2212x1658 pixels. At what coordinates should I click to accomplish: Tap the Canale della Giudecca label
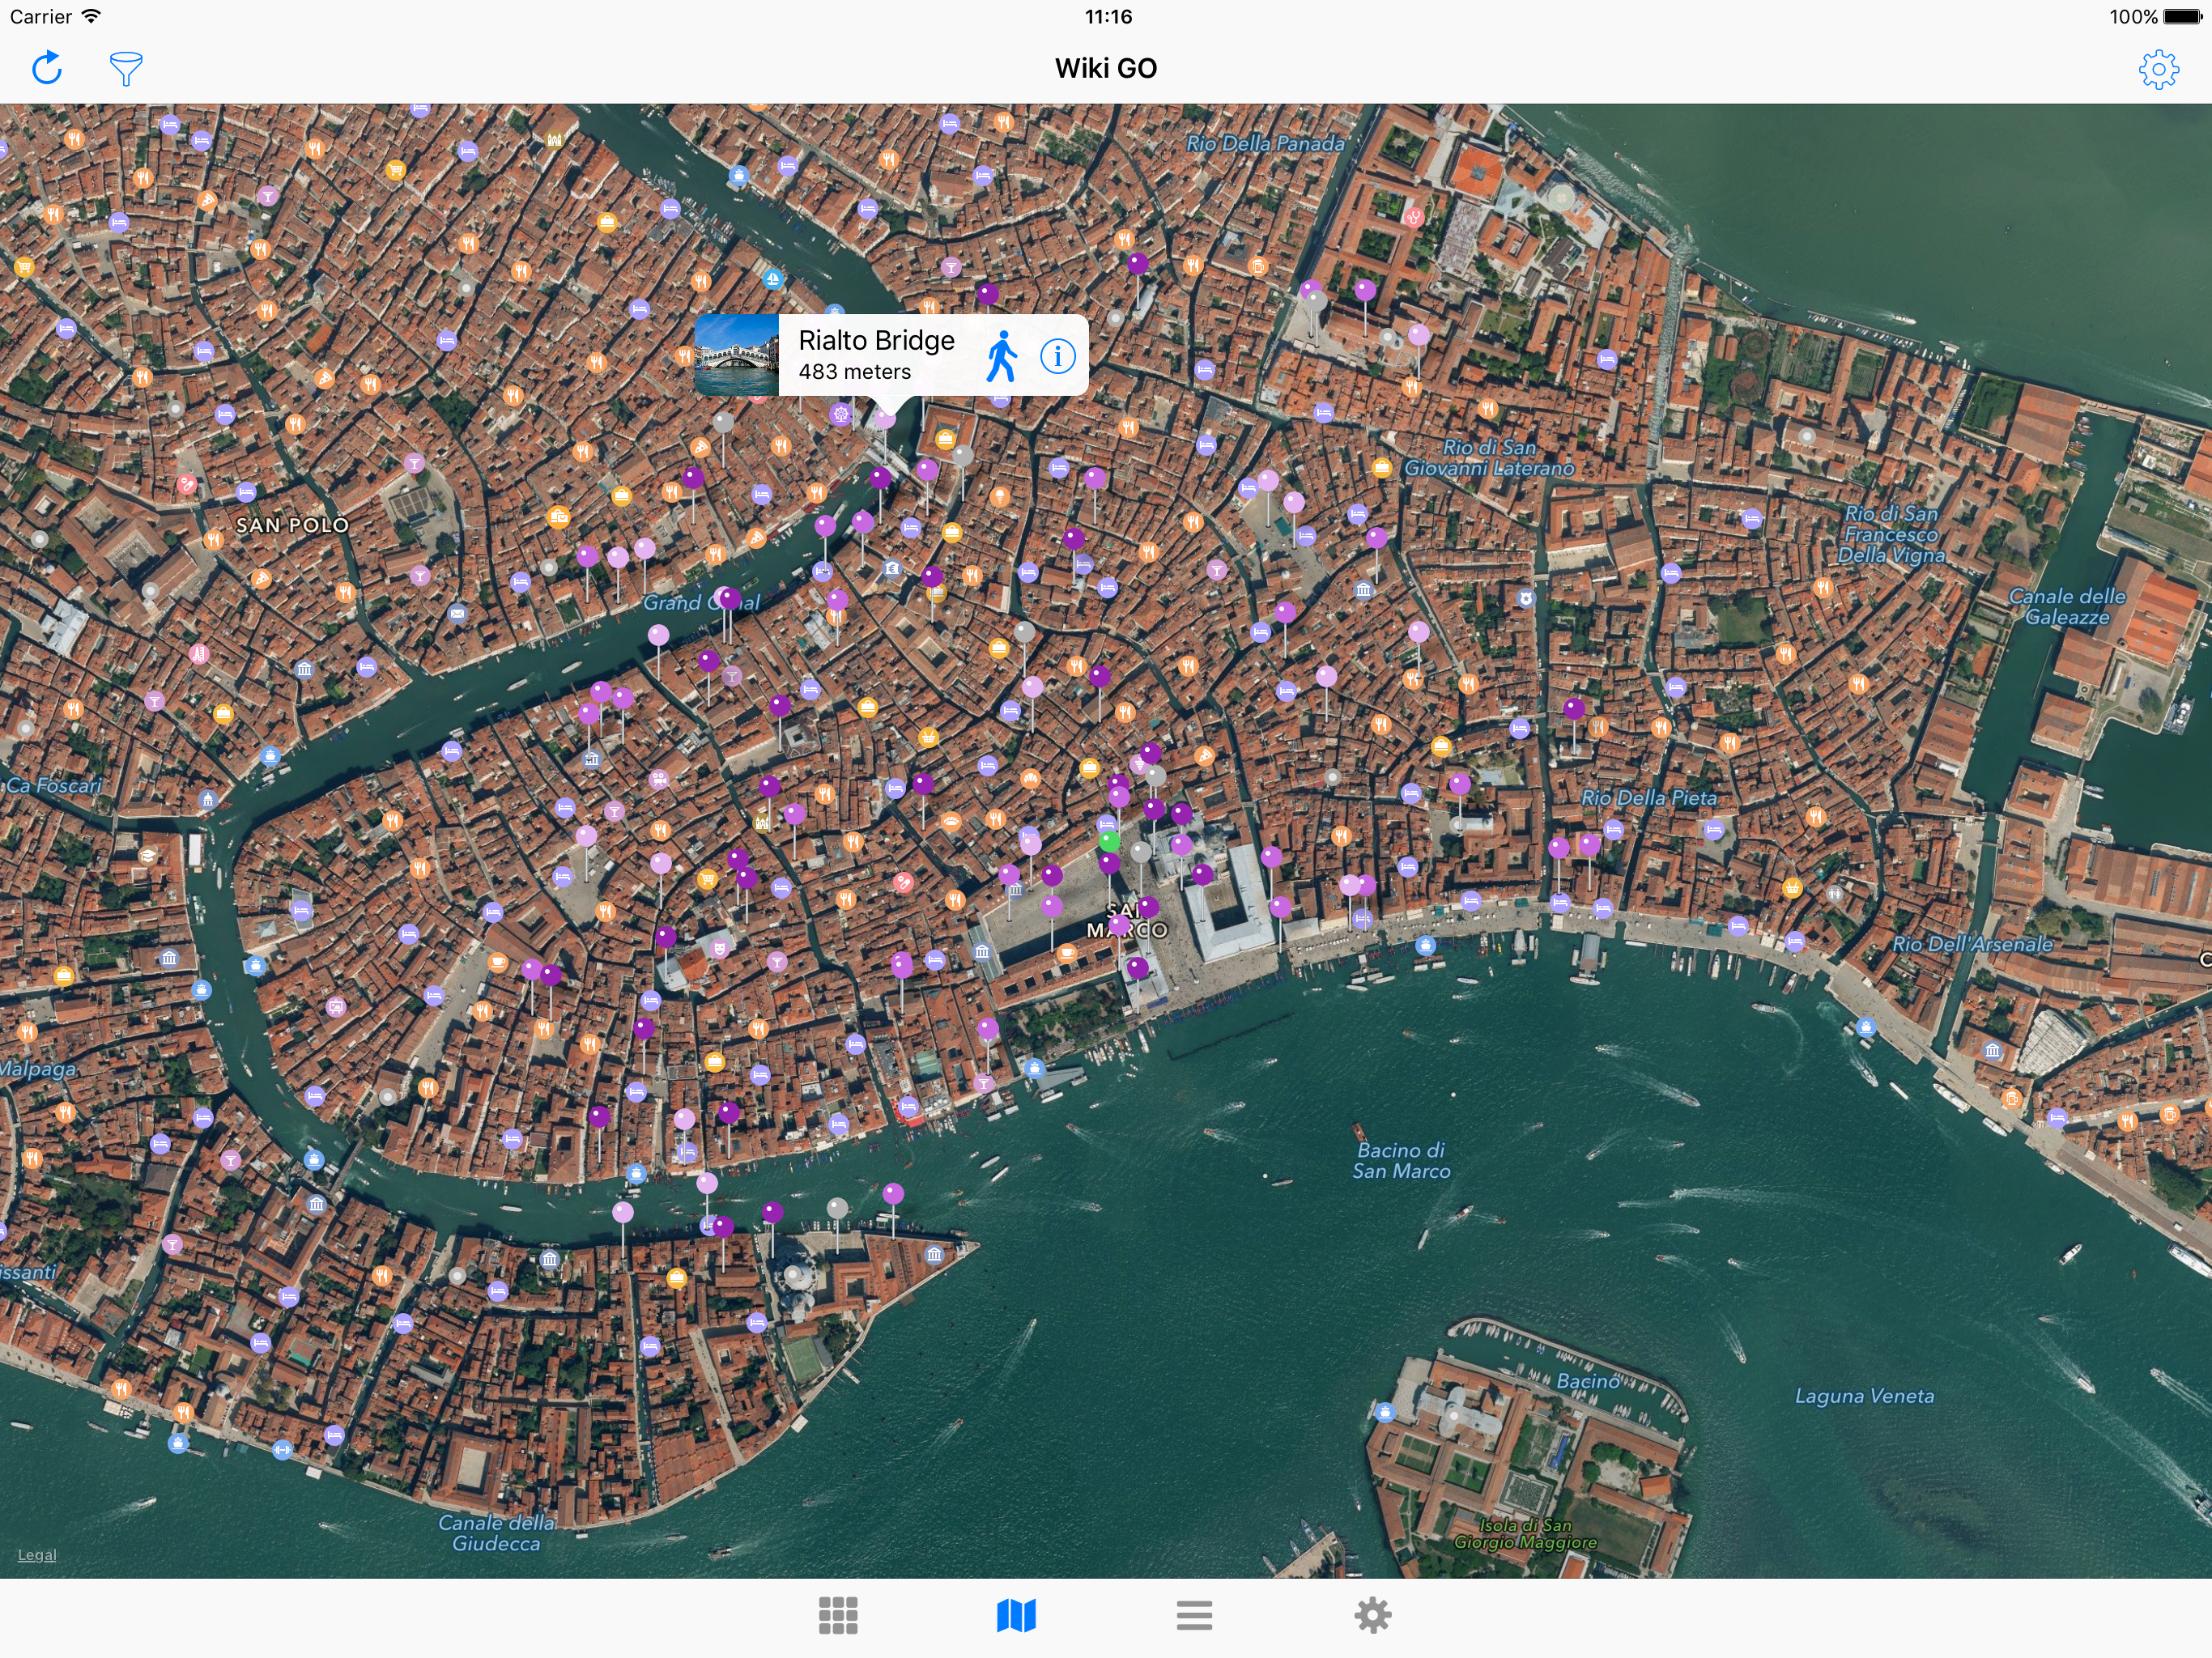[x=496, y=1533]
